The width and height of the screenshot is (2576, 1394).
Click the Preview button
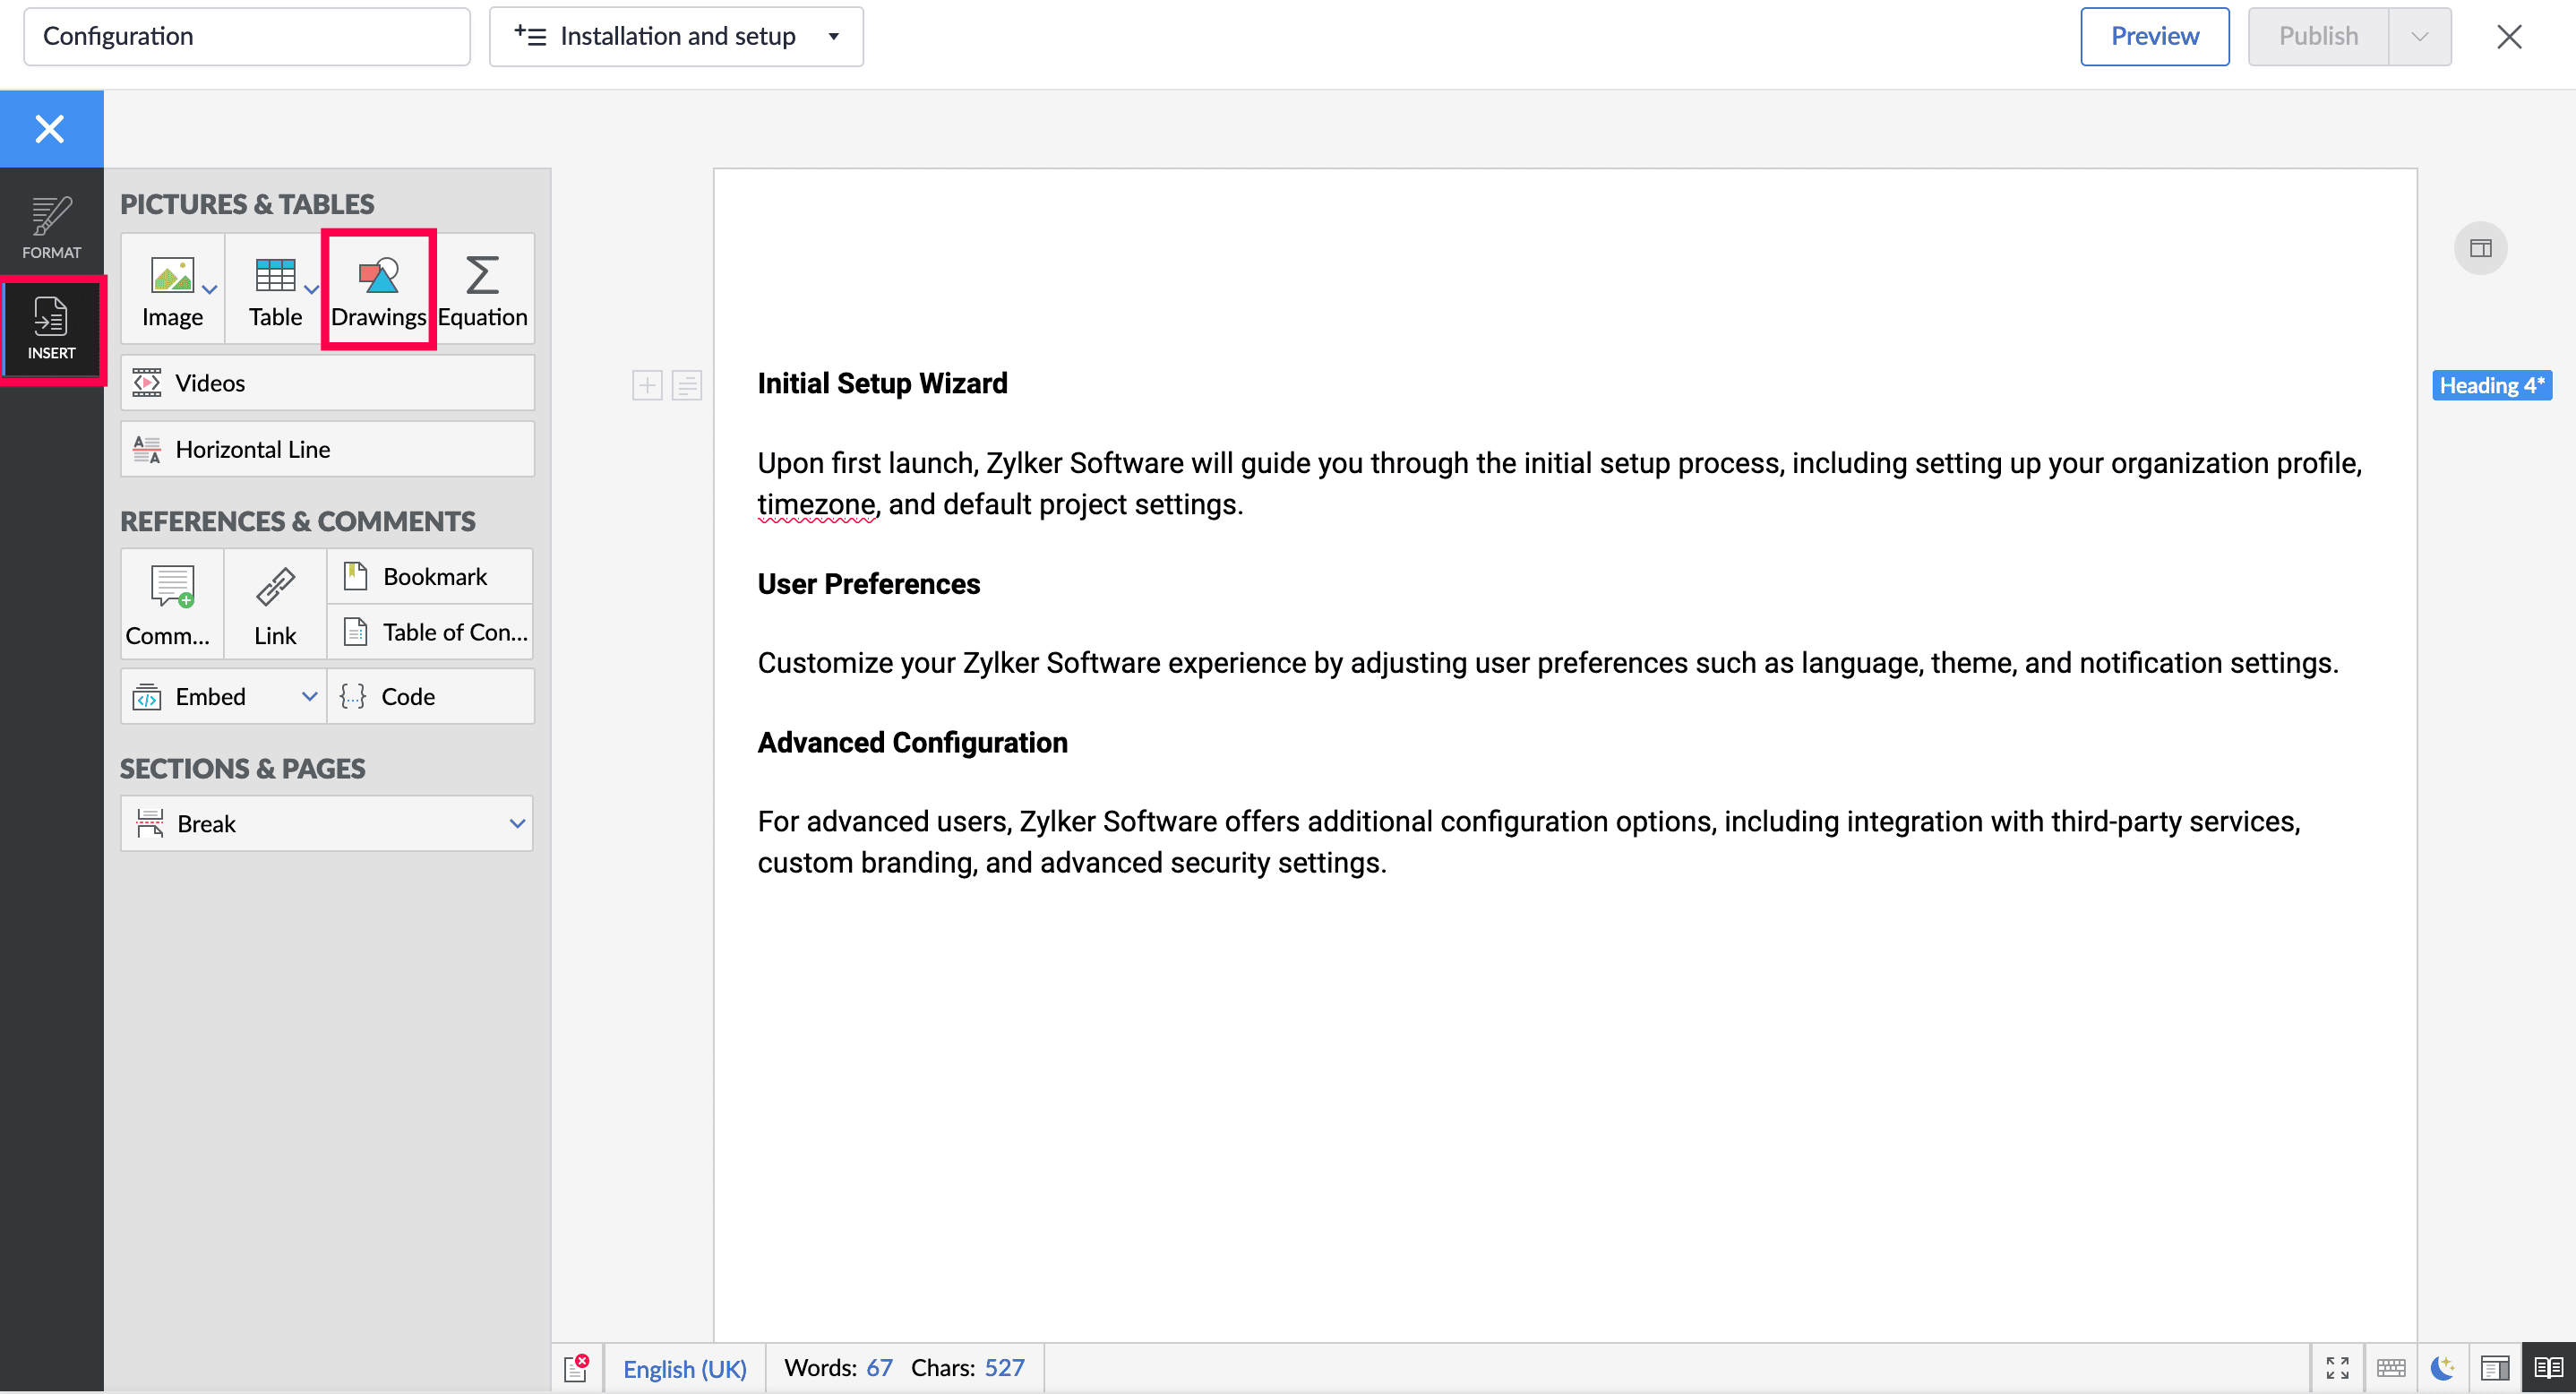click(x=2154, y=37)
